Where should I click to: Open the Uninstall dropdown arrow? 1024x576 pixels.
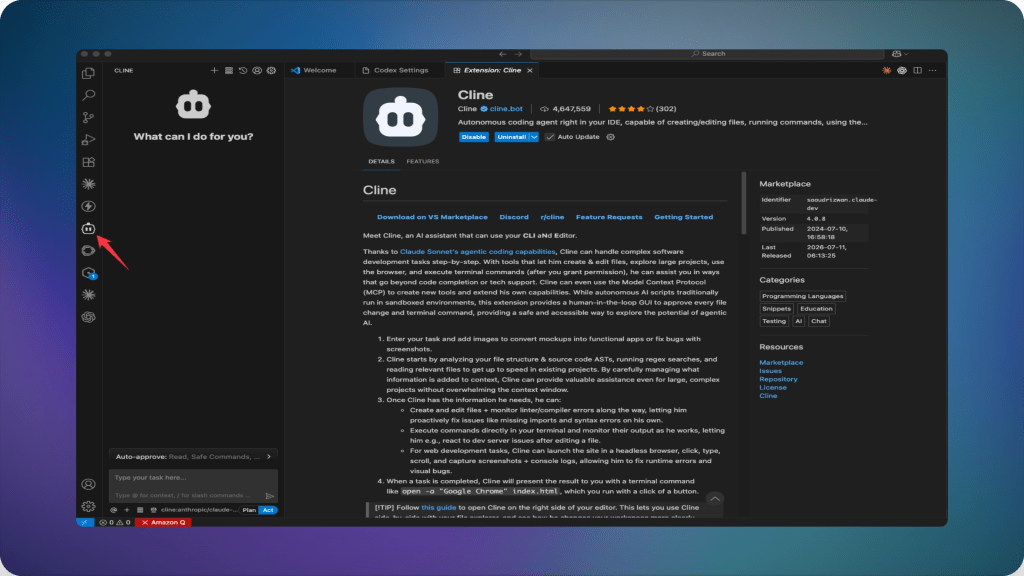pyautogui.click(x=534, y=137)
